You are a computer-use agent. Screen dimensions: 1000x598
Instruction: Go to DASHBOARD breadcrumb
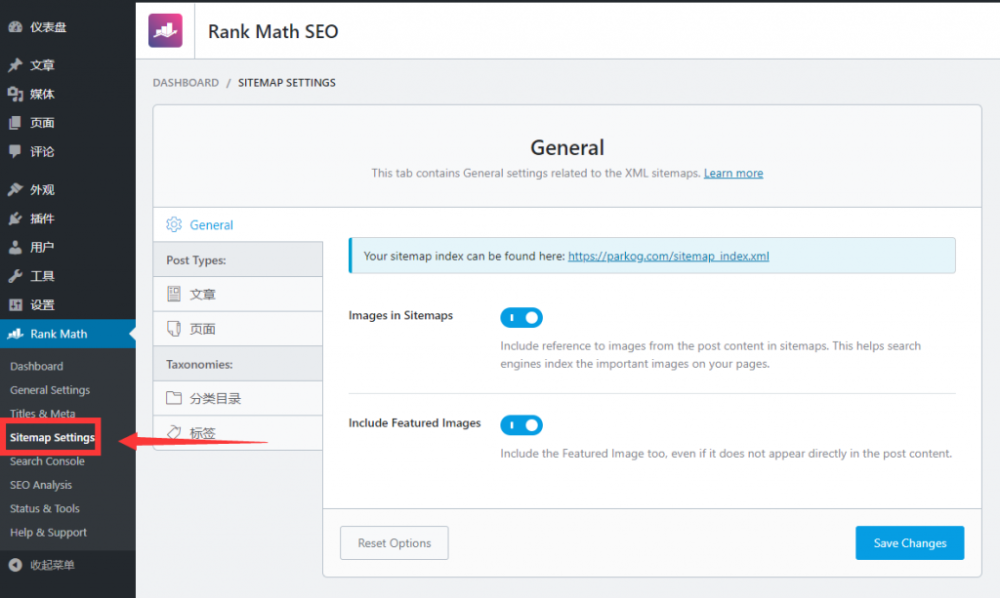pos(185,83)
